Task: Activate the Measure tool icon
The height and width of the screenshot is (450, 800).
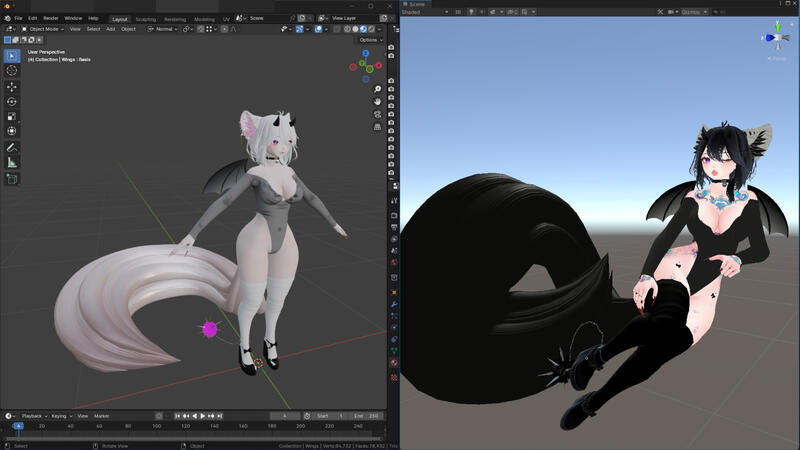Action: [x=12, y=162]
